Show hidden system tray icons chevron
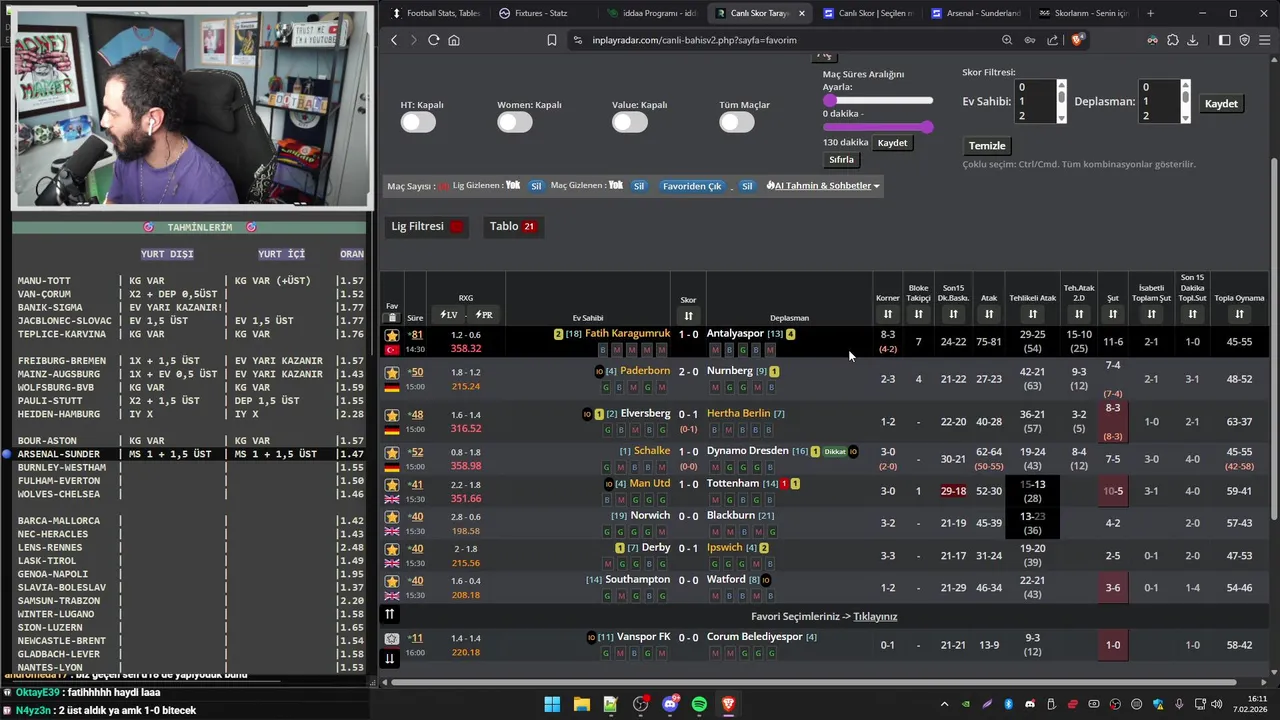Viewport: 1280px width, 720px height. tap(945, 704)
